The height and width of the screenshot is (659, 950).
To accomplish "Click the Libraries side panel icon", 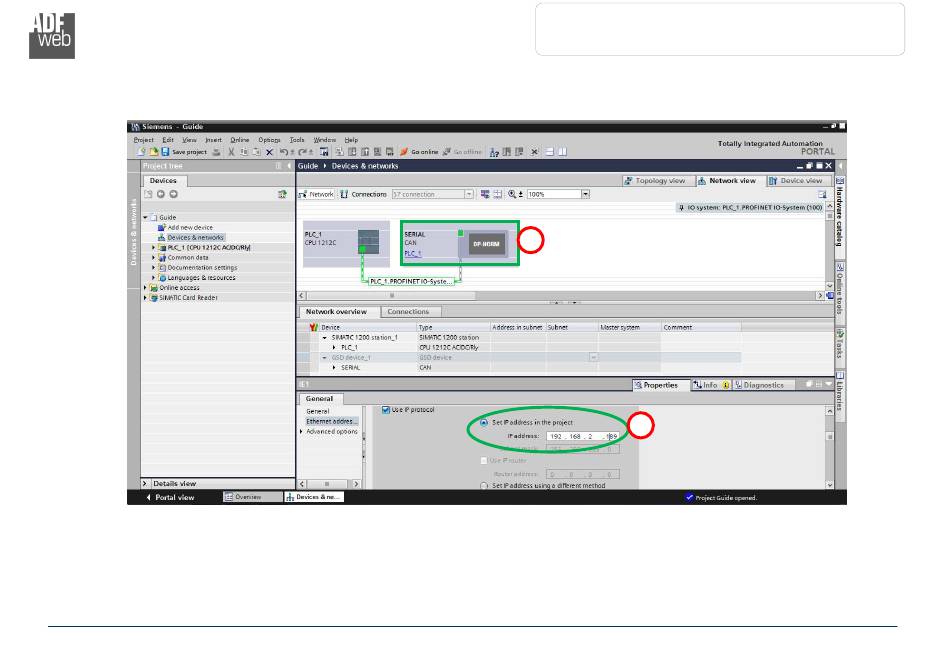I will (840, 376).
